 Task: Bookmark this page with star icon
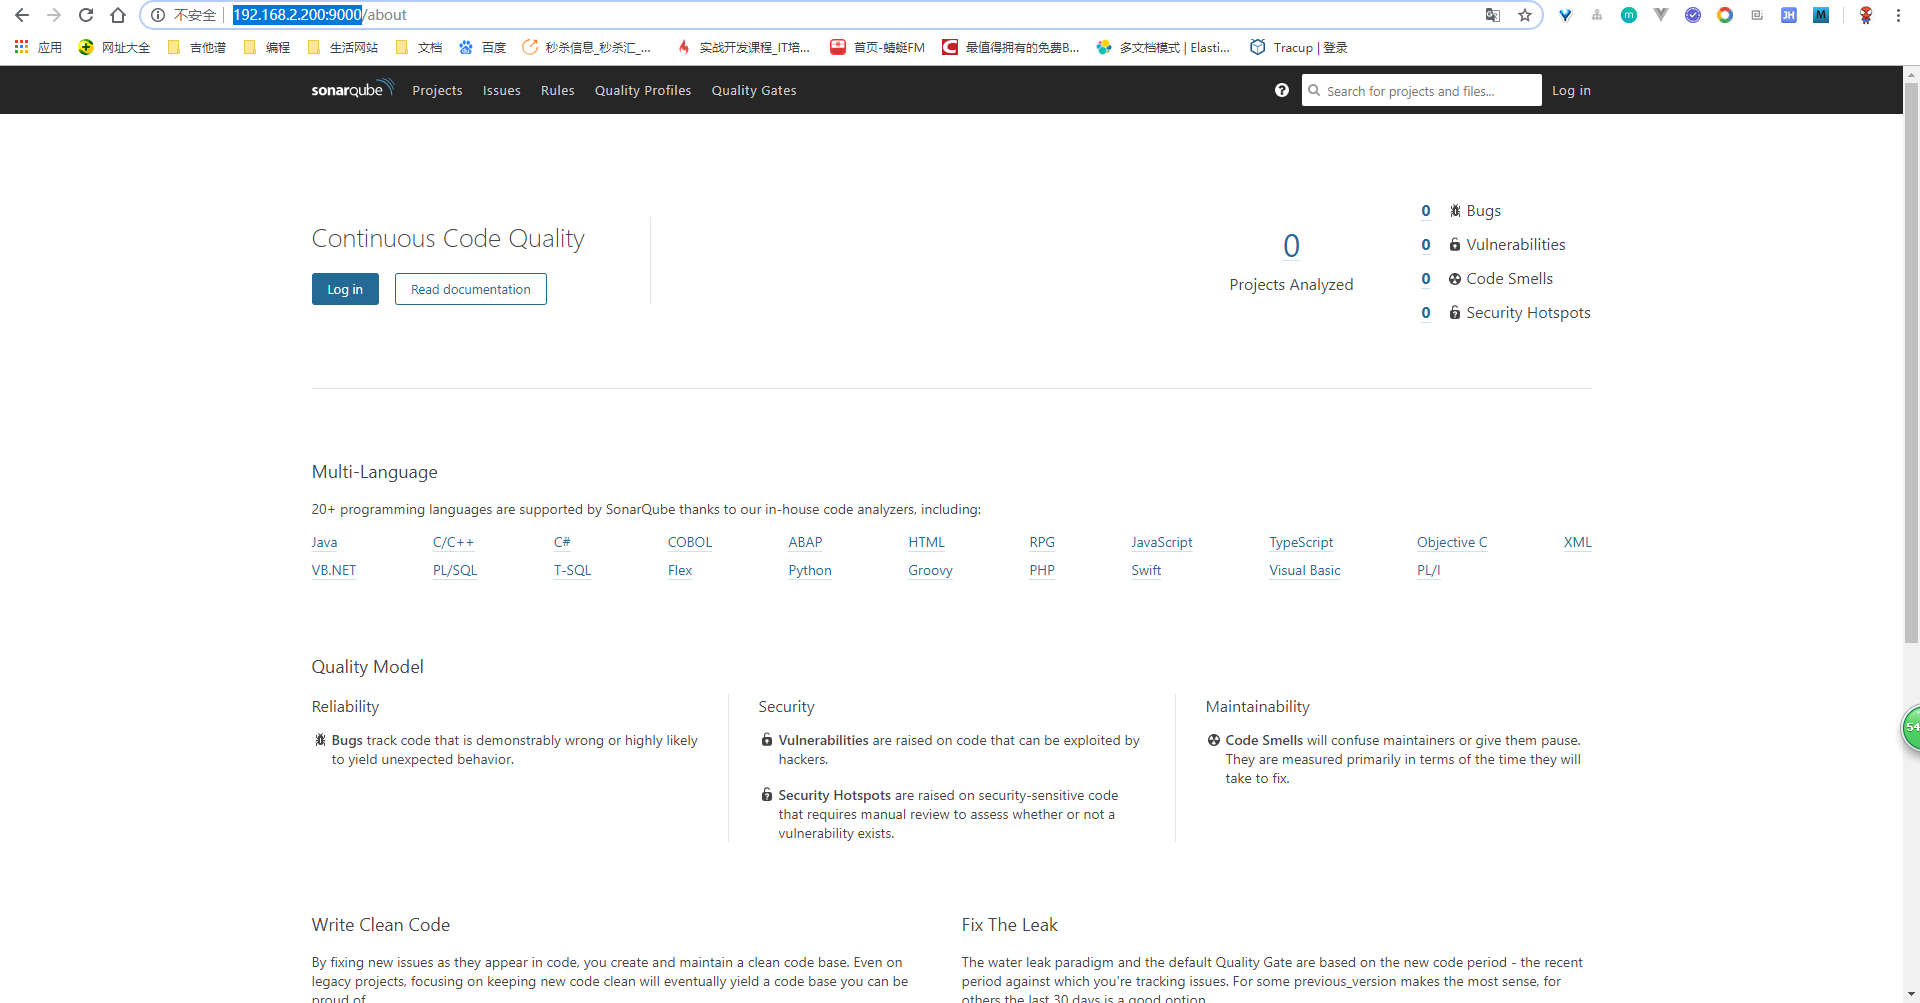pyautogui.click(x=1525, y=15)
